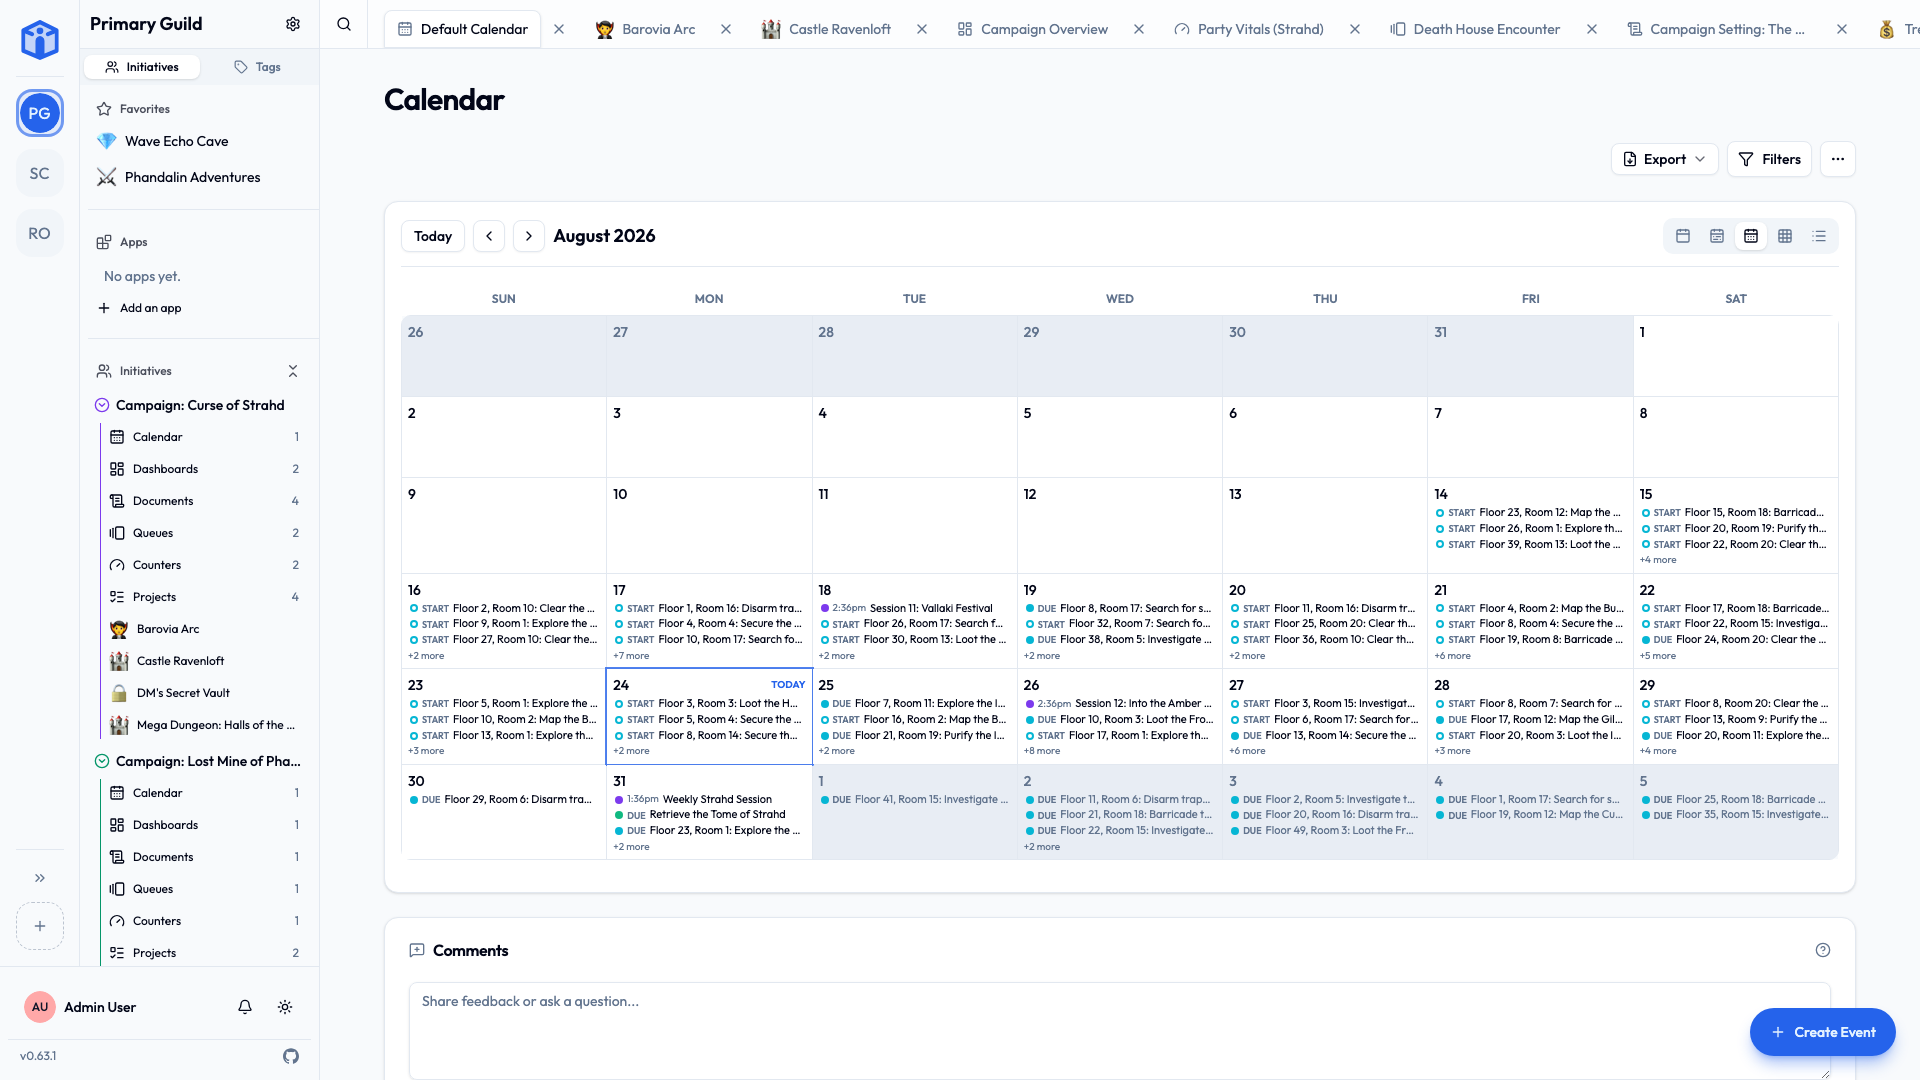Open the Export dropdown
The image size is (1920, 1080).
1664,159
